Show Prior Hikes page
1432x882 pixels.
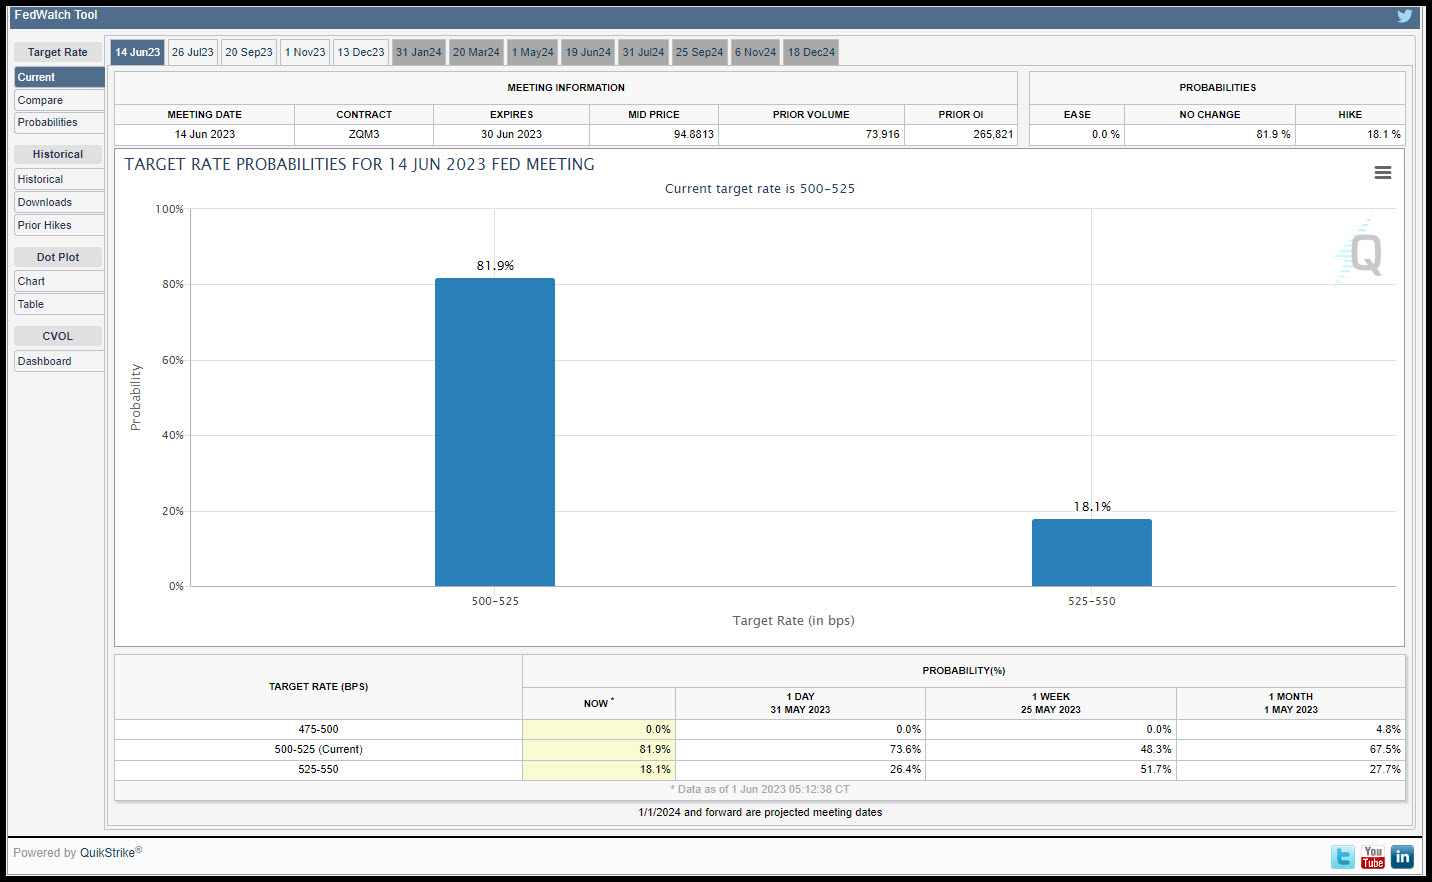click(x=59, y=225)
